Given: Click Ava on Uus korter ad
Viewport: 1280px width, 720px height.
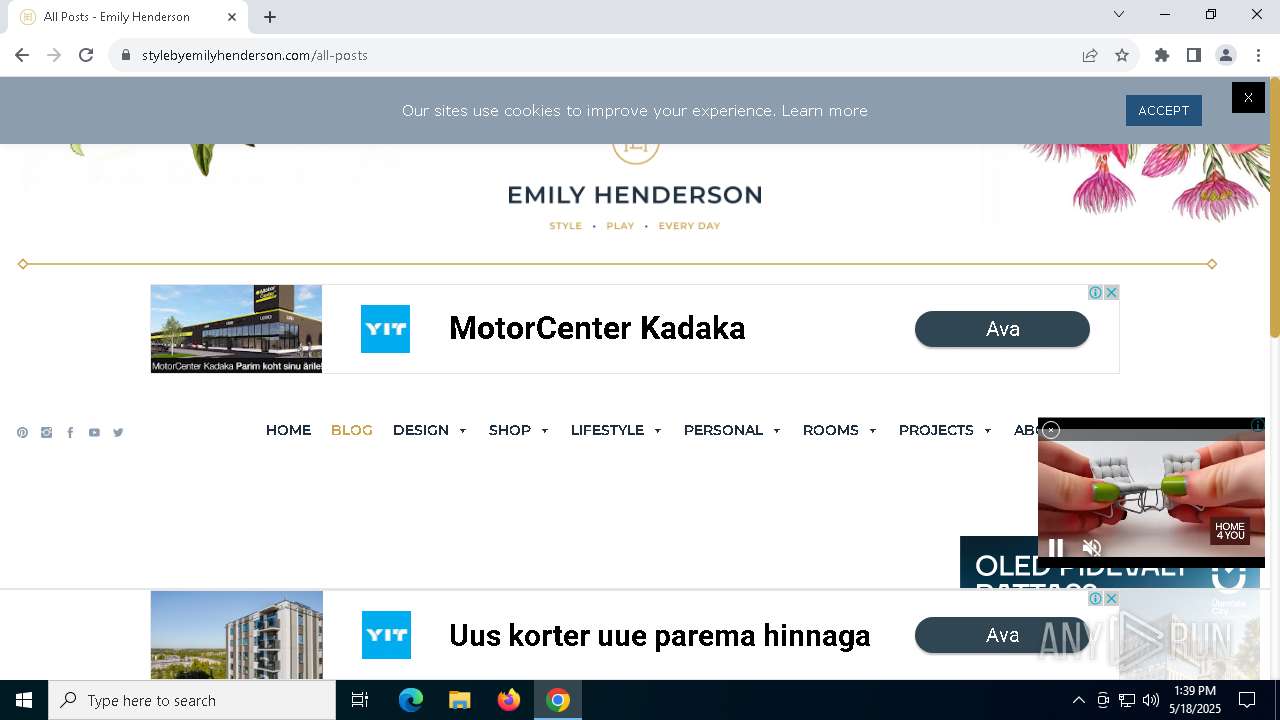Looking at the screenshot, I should point(1002,635).
